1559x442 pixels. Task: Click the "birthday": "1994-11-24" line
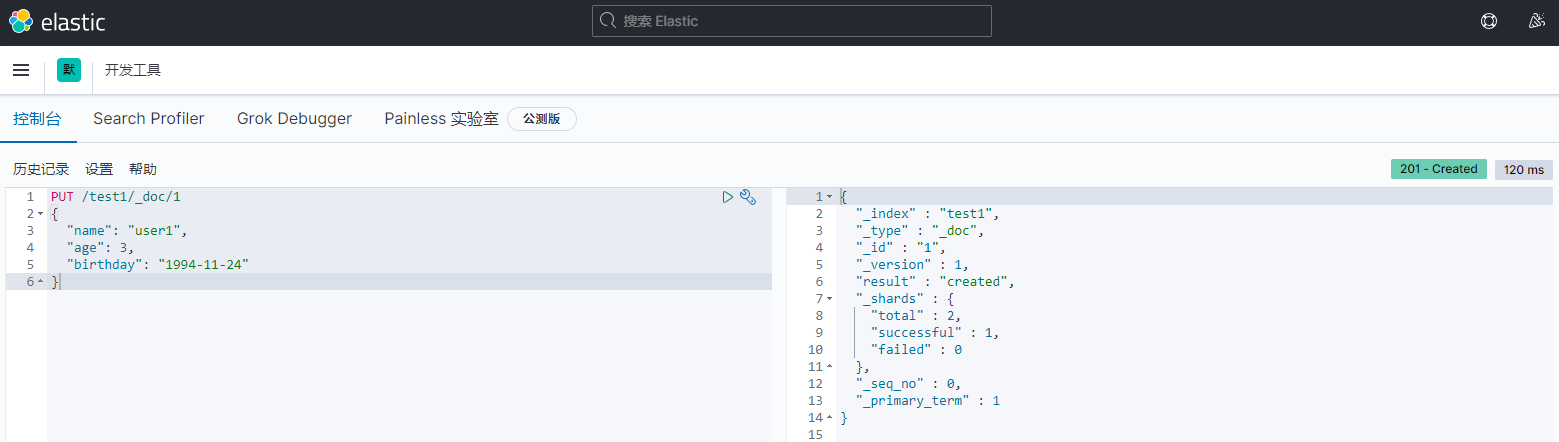157,265
